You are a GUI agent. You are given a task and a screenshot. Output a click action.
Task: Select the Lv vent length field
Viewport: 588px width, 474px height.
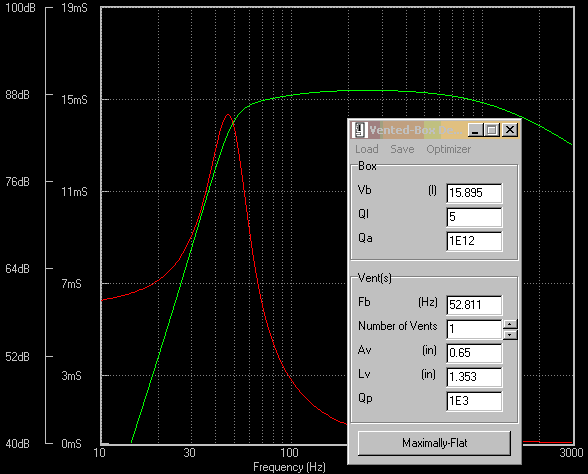tap(474, 377)
